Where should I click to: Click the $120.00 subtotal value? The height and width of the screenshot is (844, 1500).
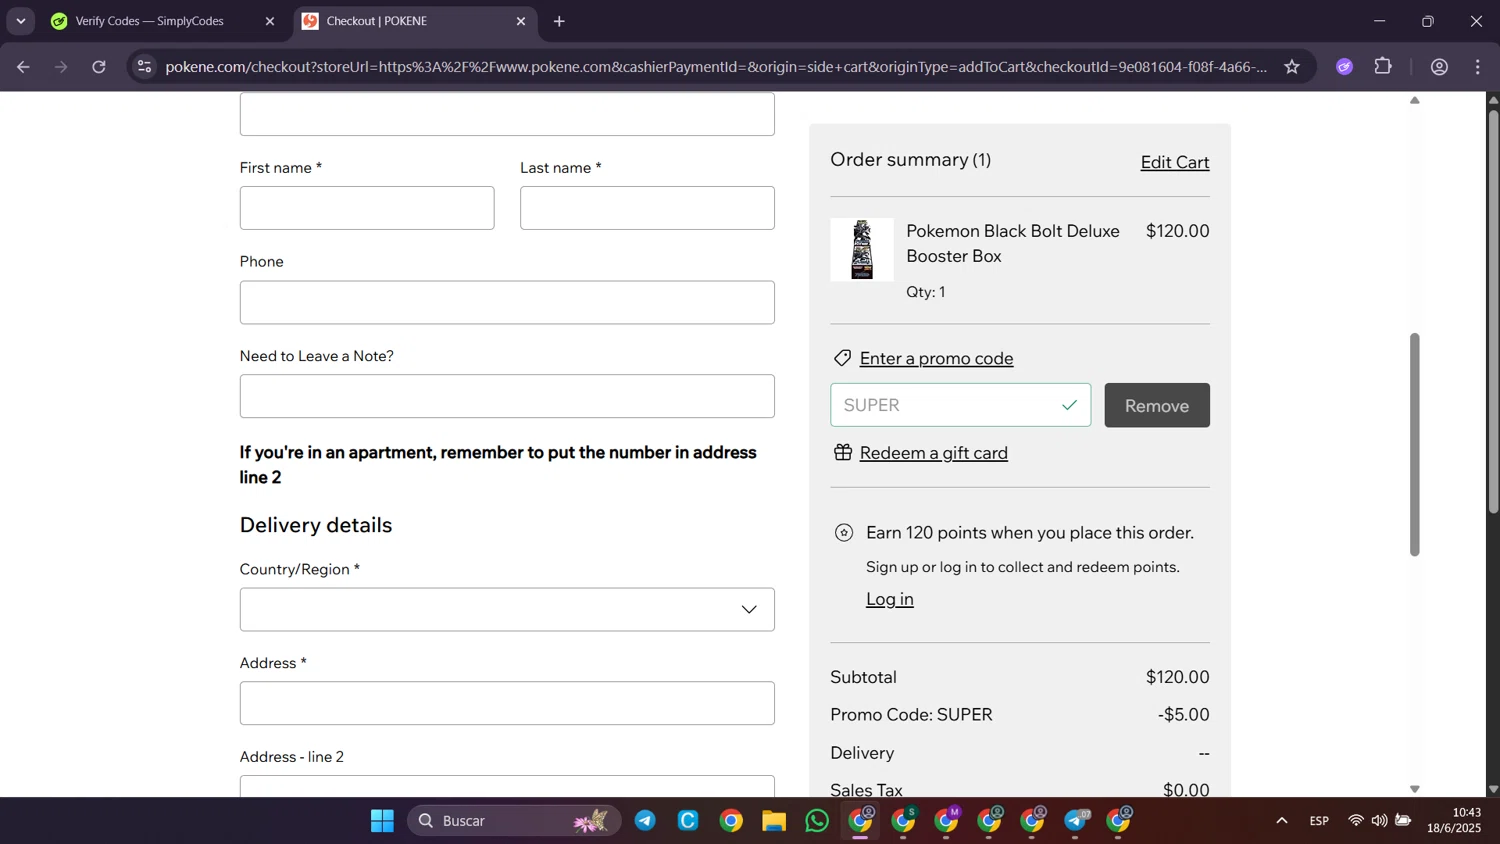1177,677
